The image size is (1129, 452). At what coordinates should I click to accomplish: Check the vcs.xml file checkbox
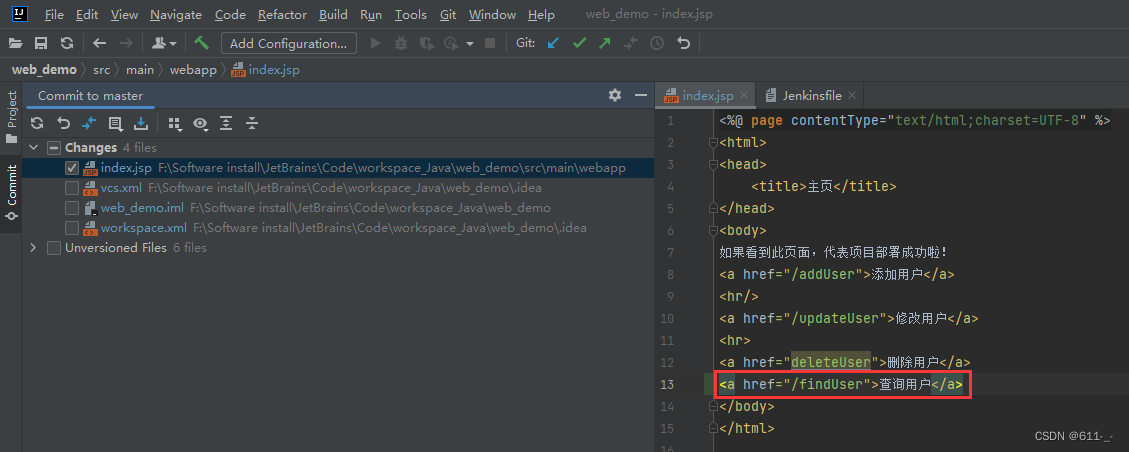(71, 188)
